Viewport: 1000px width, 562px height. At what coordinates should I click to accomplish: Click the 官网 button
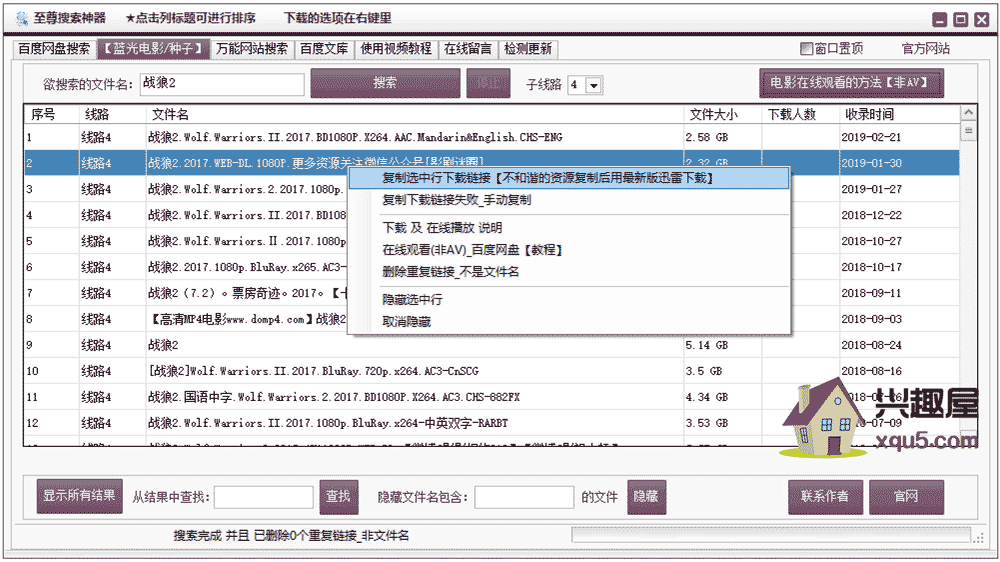(906, 497)
